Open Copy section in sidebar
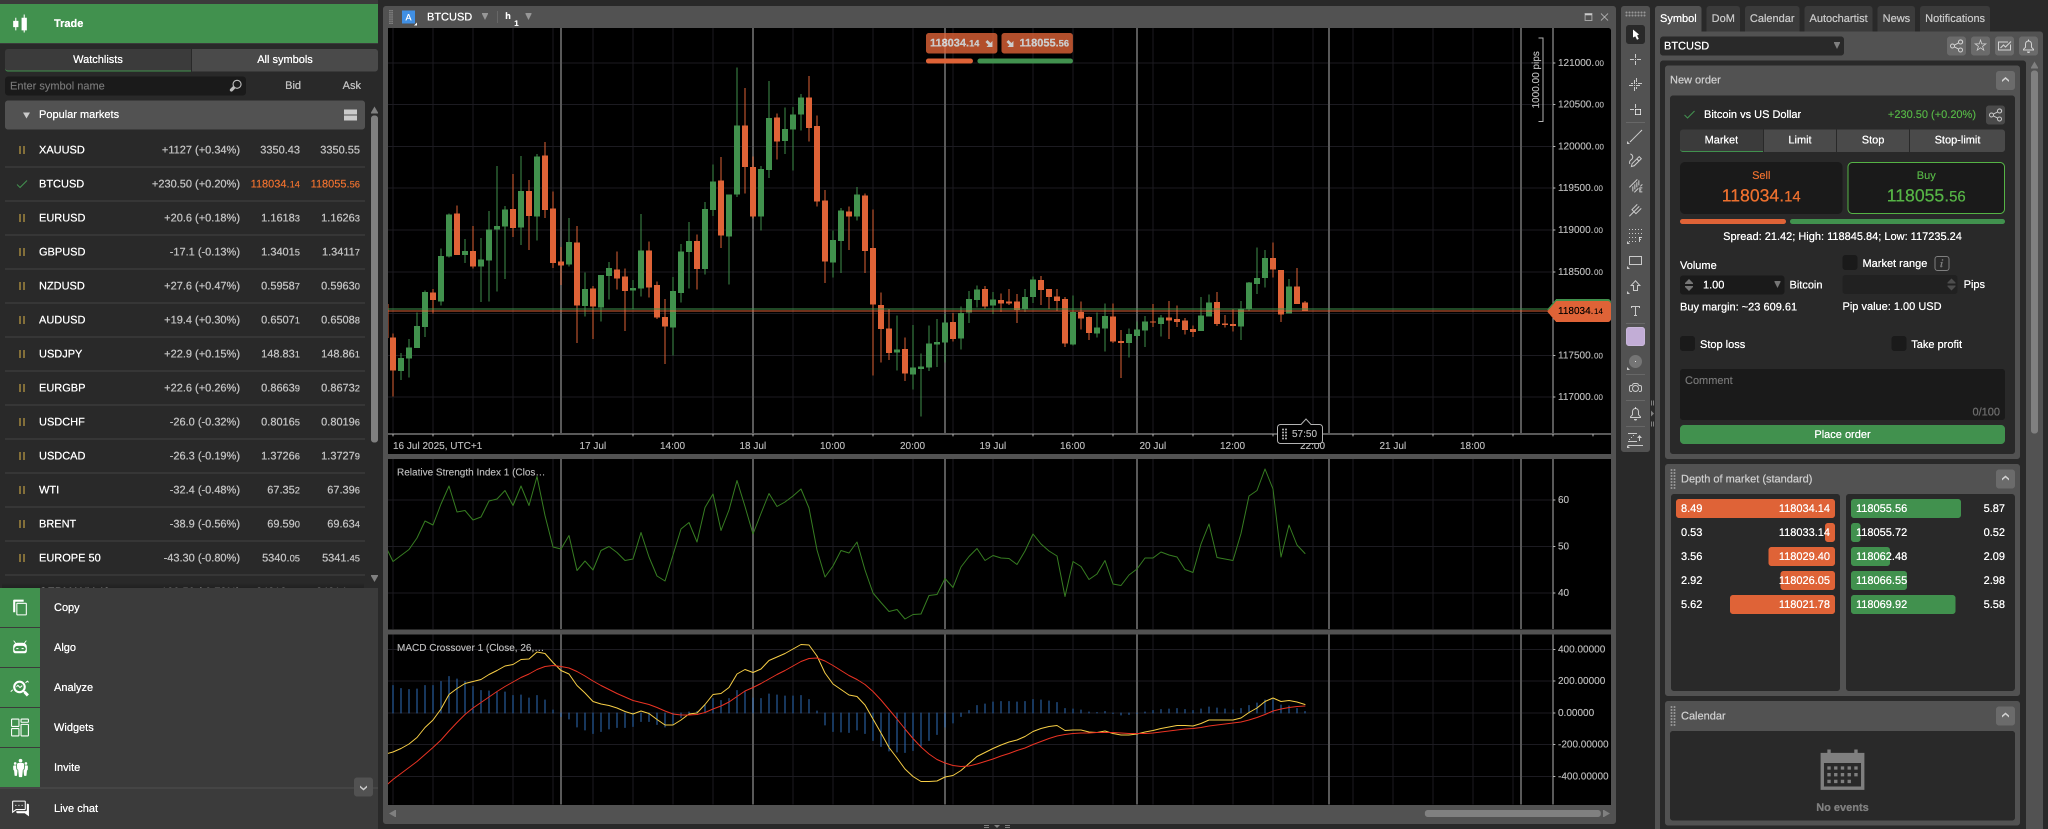The height and width of the screenshot is (829, 2048). 189,607
